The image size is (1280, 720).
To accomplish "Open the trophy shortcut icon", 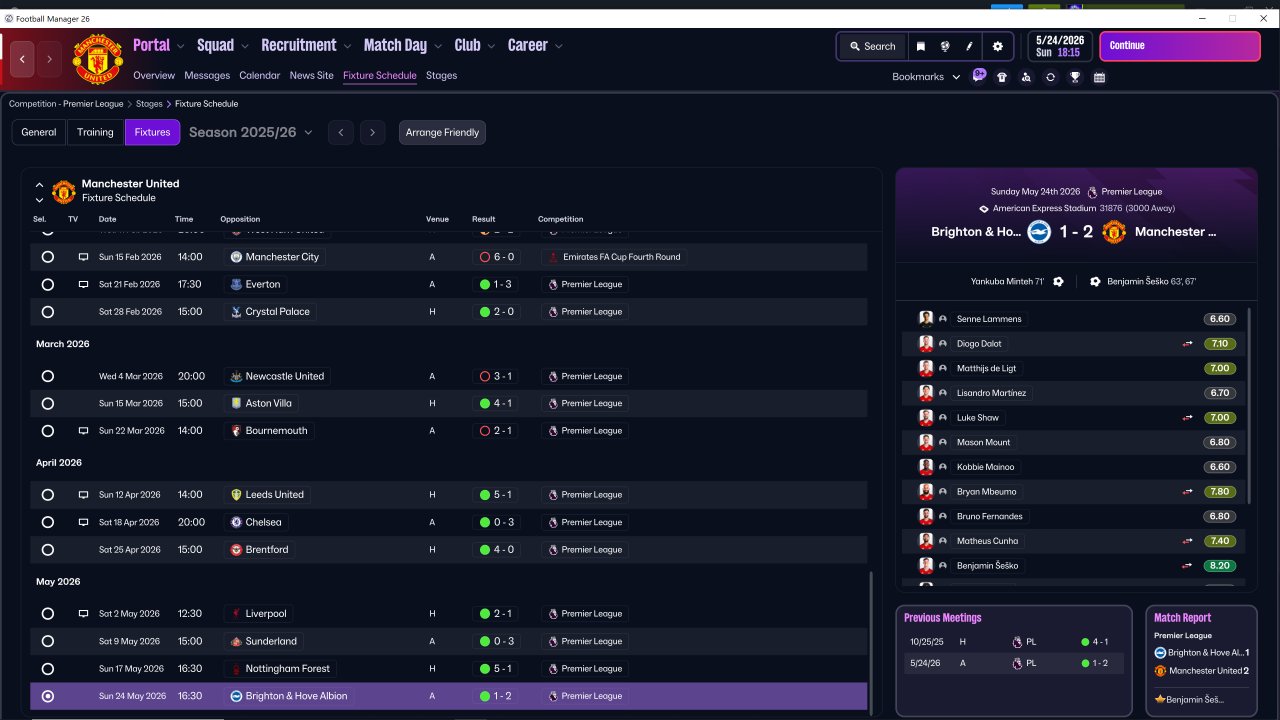I will point(1075,77).
